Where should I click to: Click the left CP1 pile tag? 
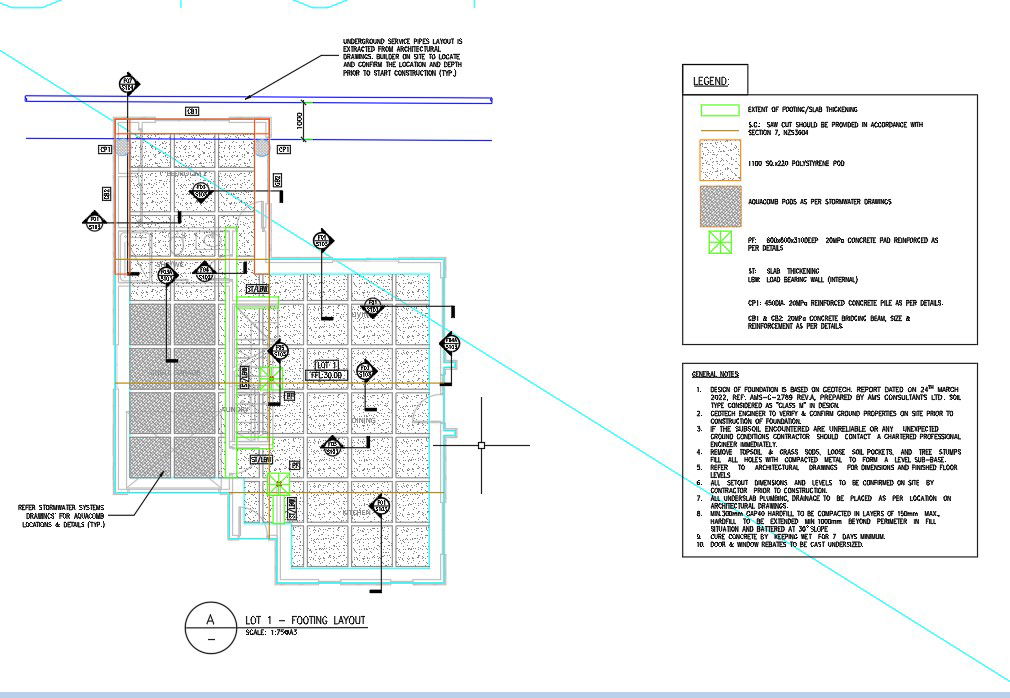pyautogui.click(x=104, y=149)
